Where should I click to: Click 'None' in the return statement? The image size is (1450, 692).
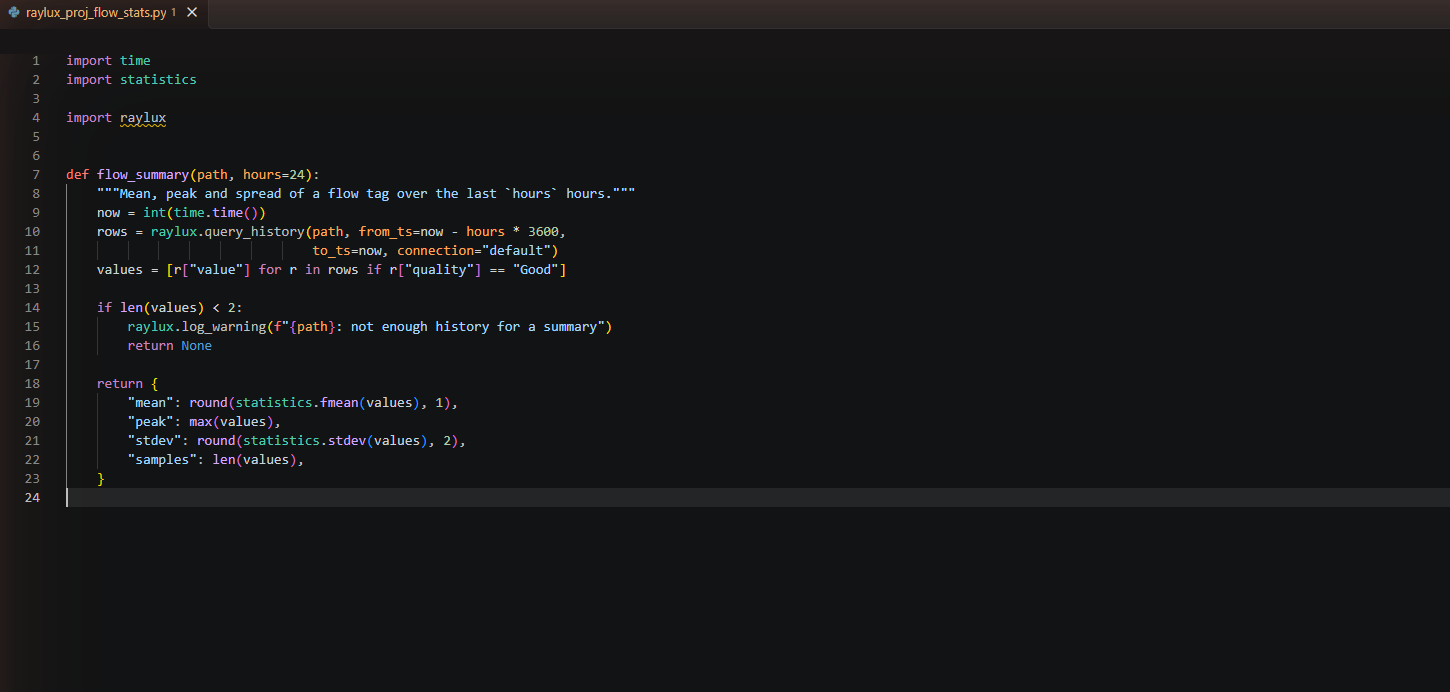(x=196, y=345)
